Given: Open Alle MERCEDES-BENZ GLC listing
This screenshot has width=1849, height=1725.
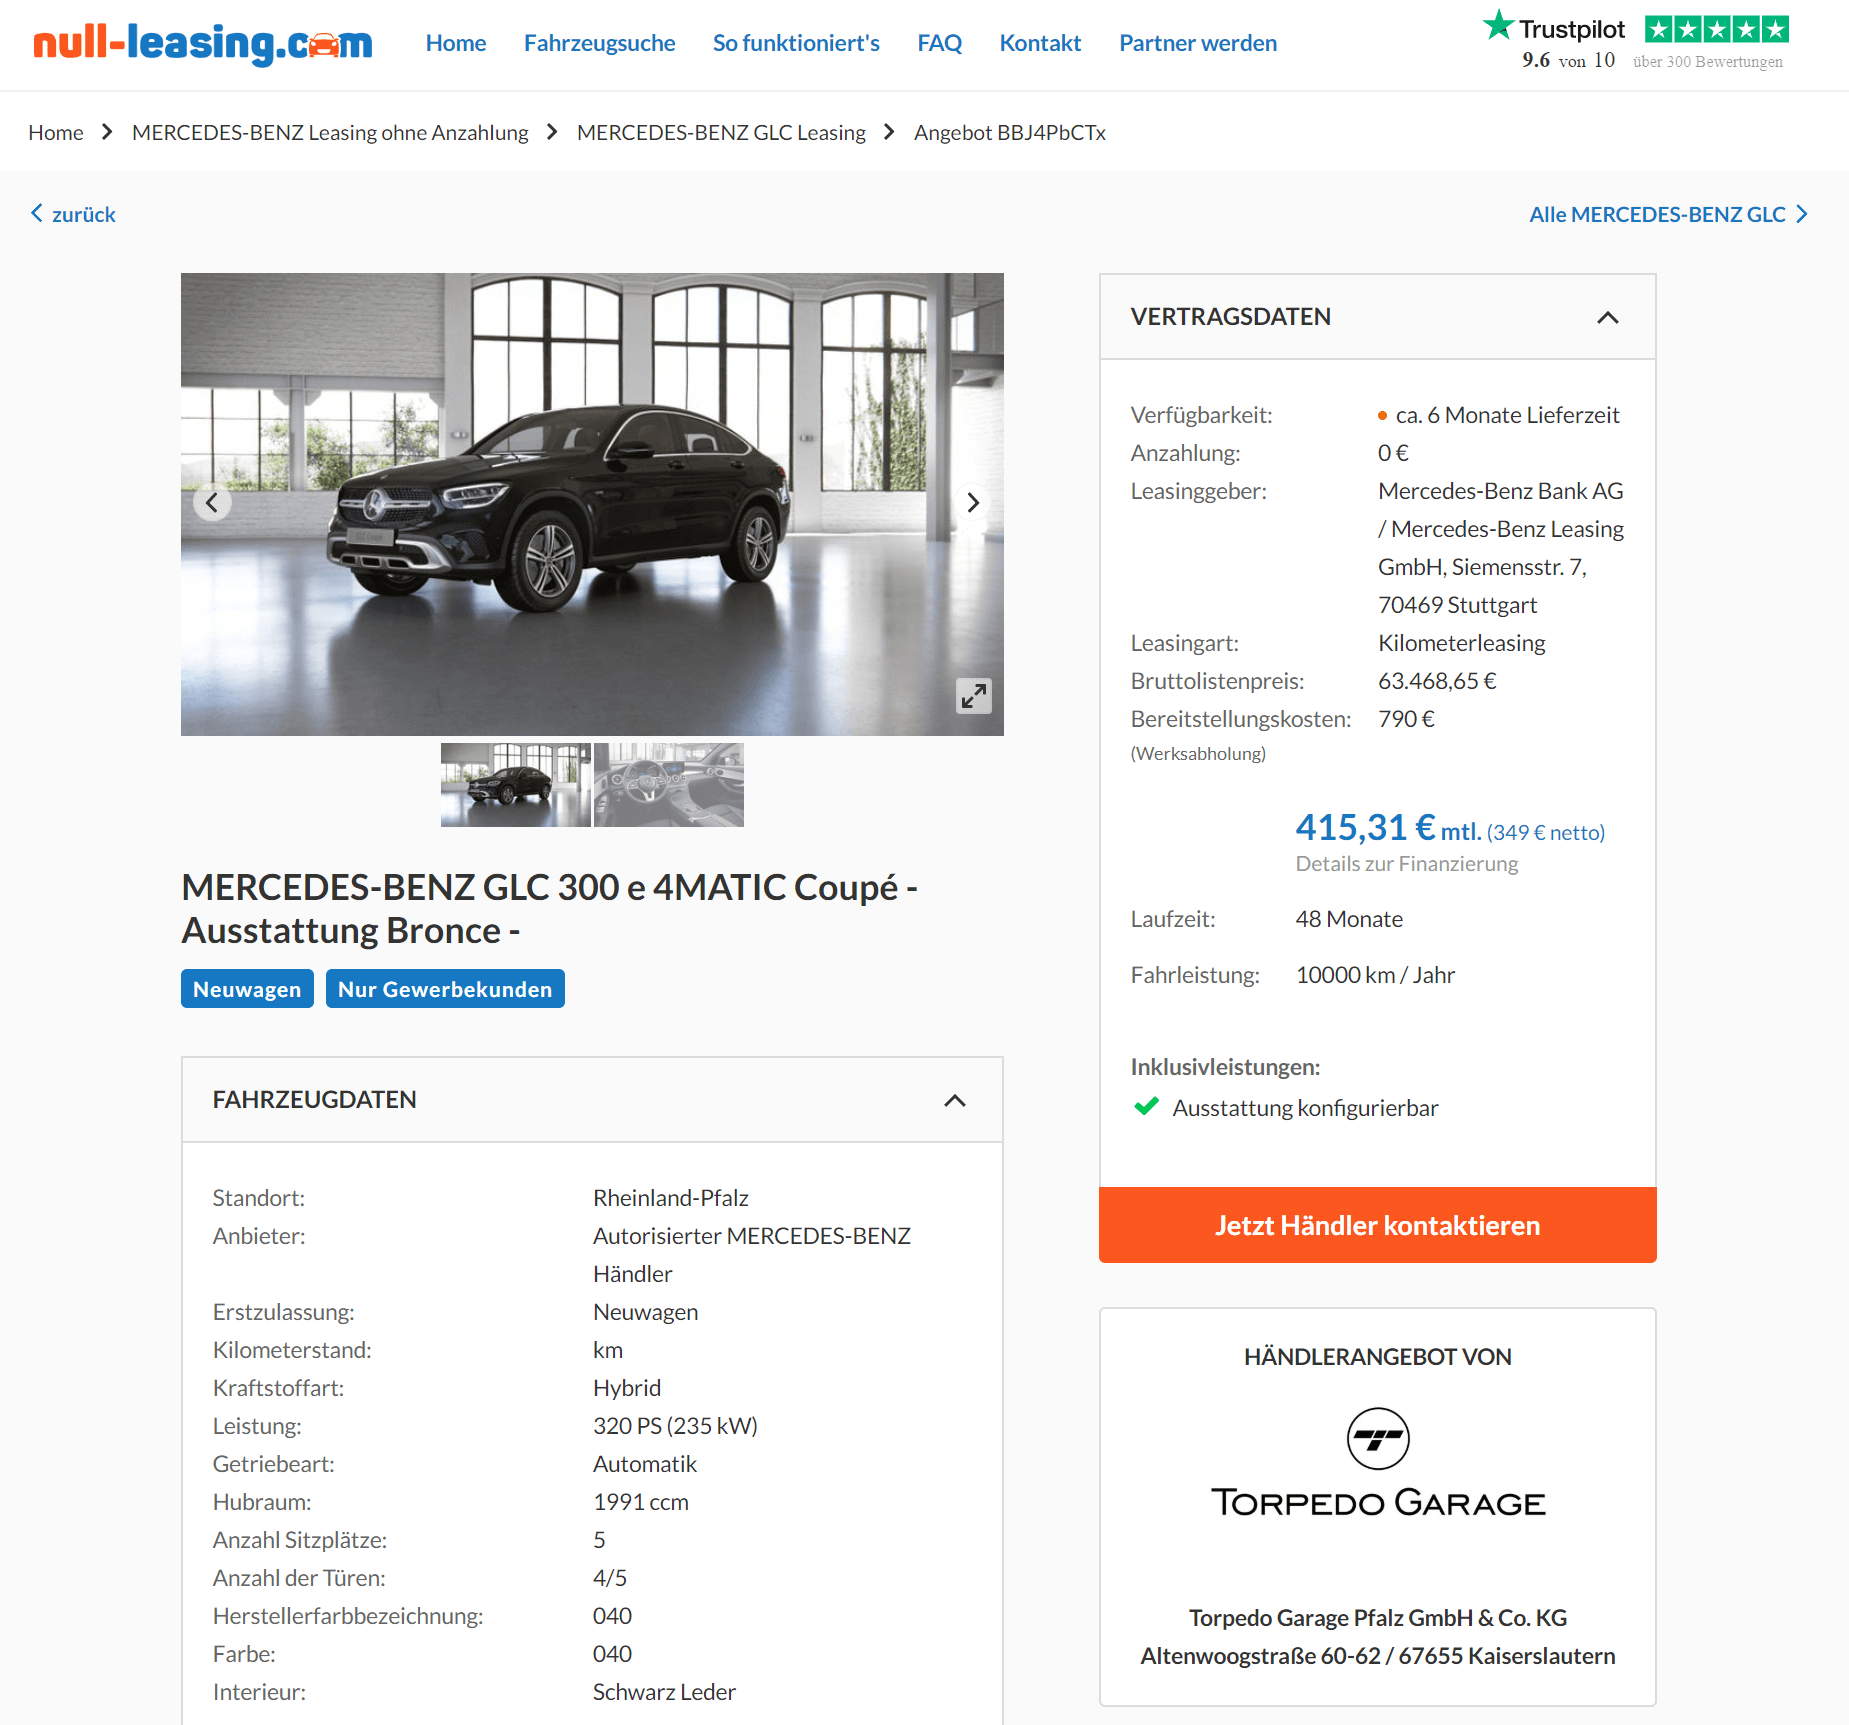Looking at the screenshot, I should (1668, 214).
